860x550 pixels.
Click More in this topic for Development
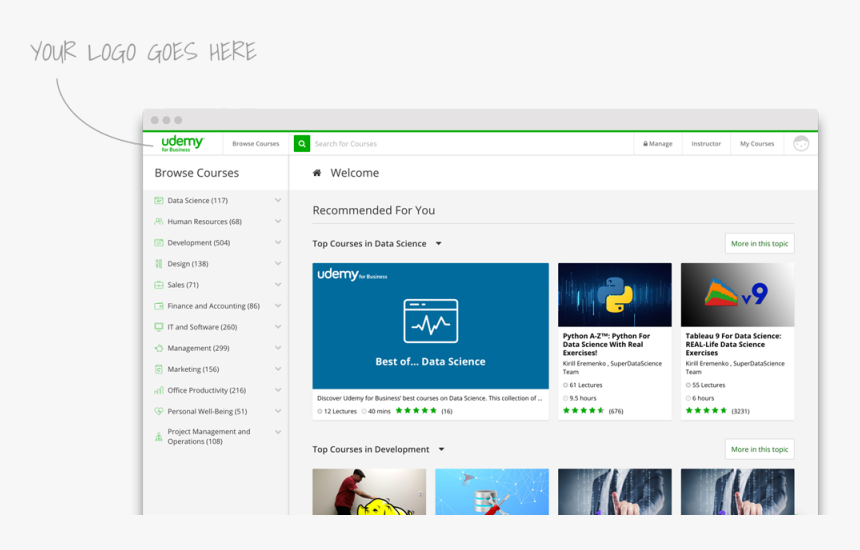tap(760, 449)
